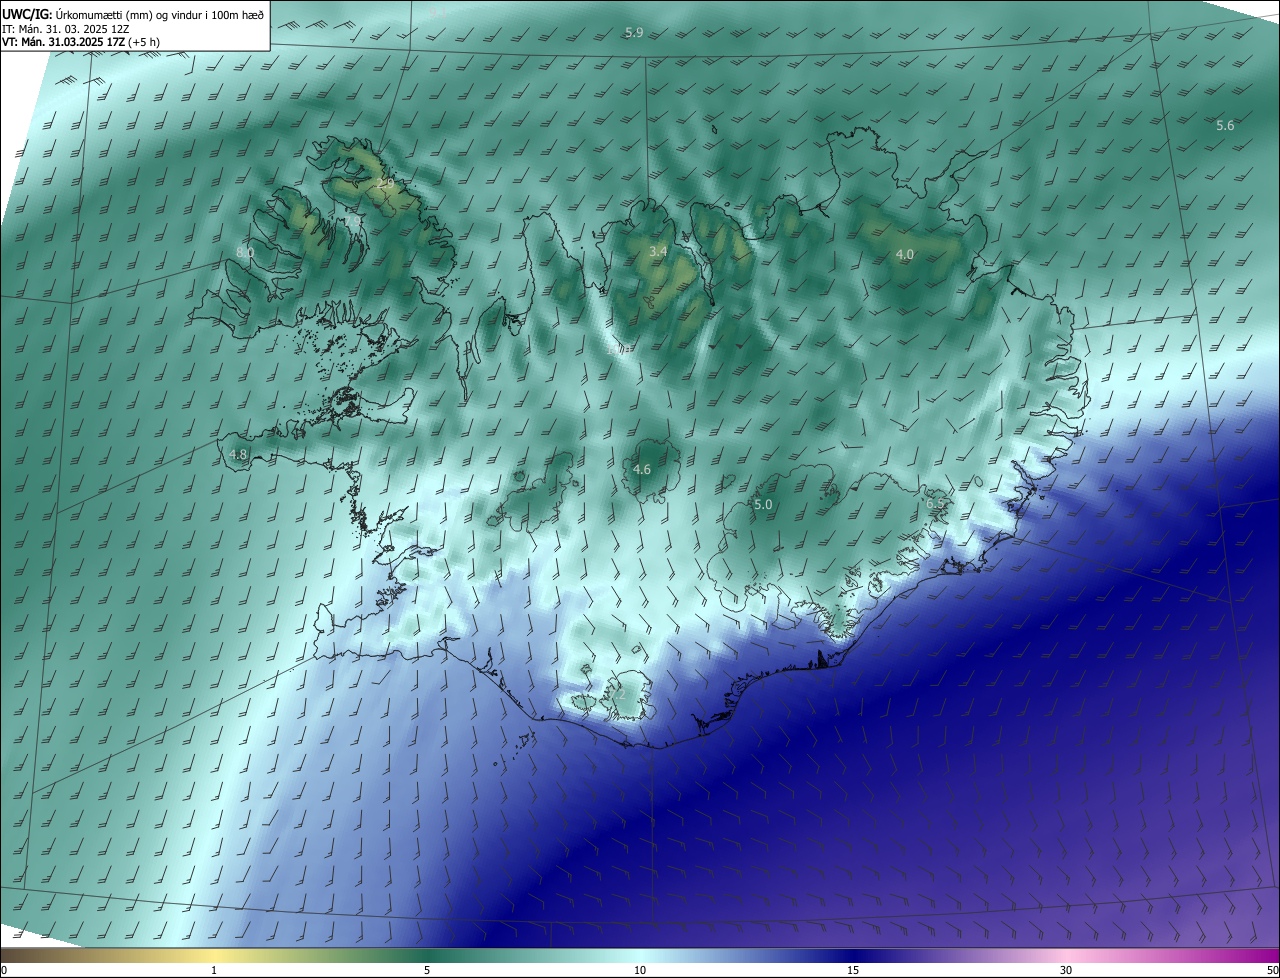Click the title 'UWC/IG: Úrkomumætti (mm) og vindur í 100m hæð'

[134, 13]
